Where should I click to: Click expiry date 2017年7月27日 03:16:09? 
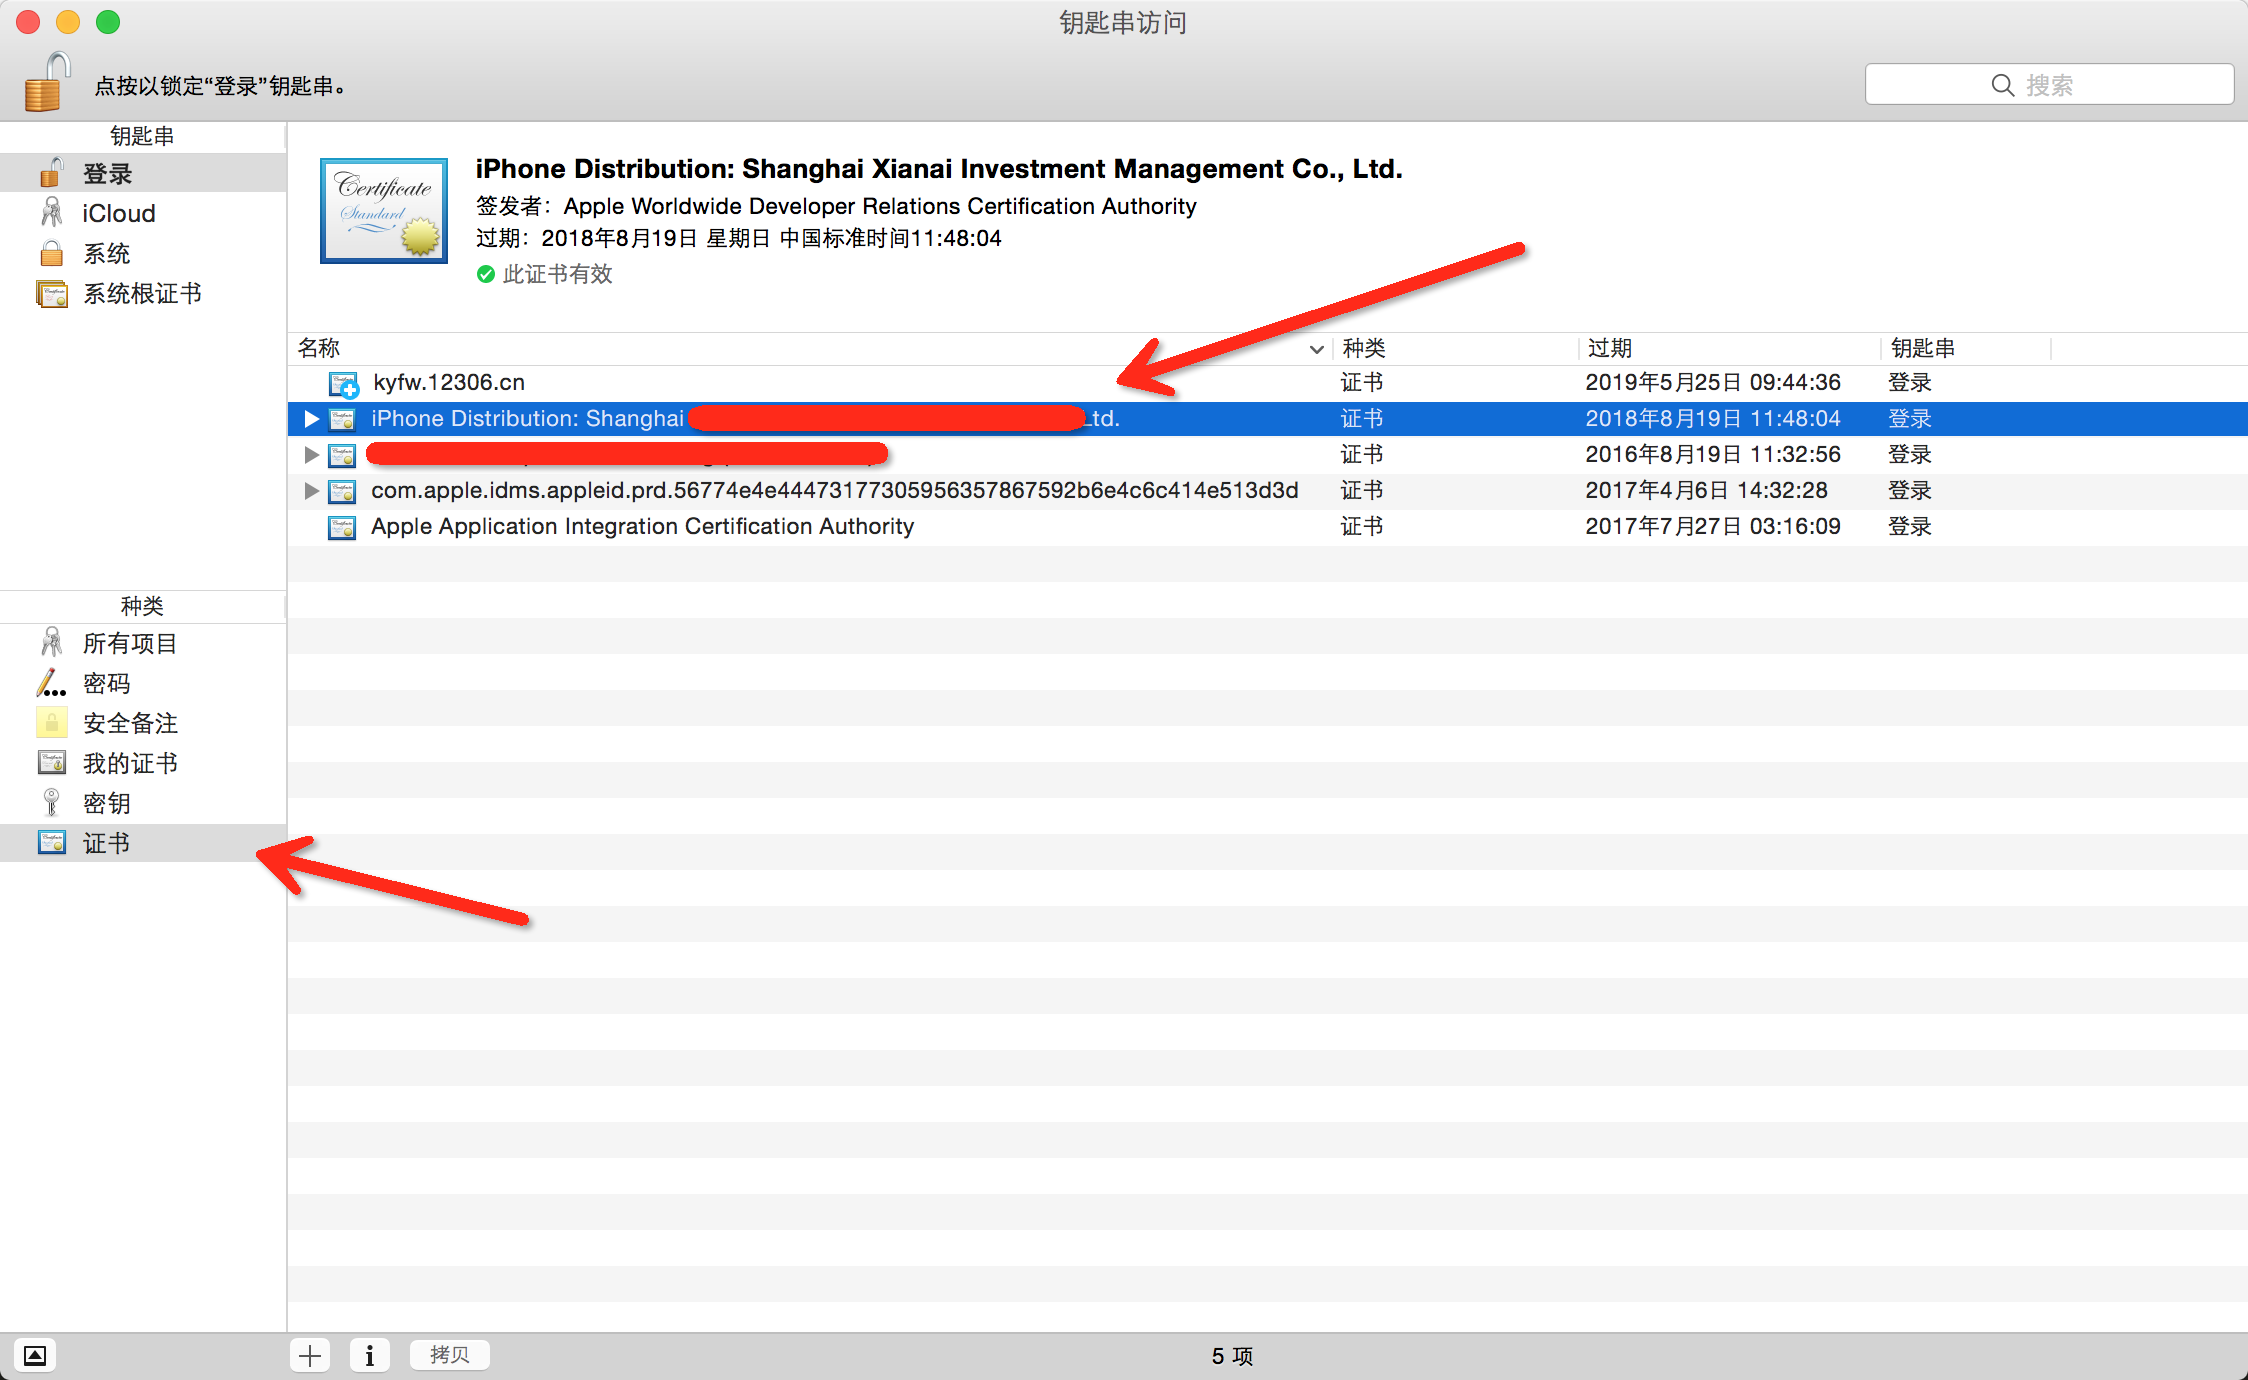(x=1712, y=526)
